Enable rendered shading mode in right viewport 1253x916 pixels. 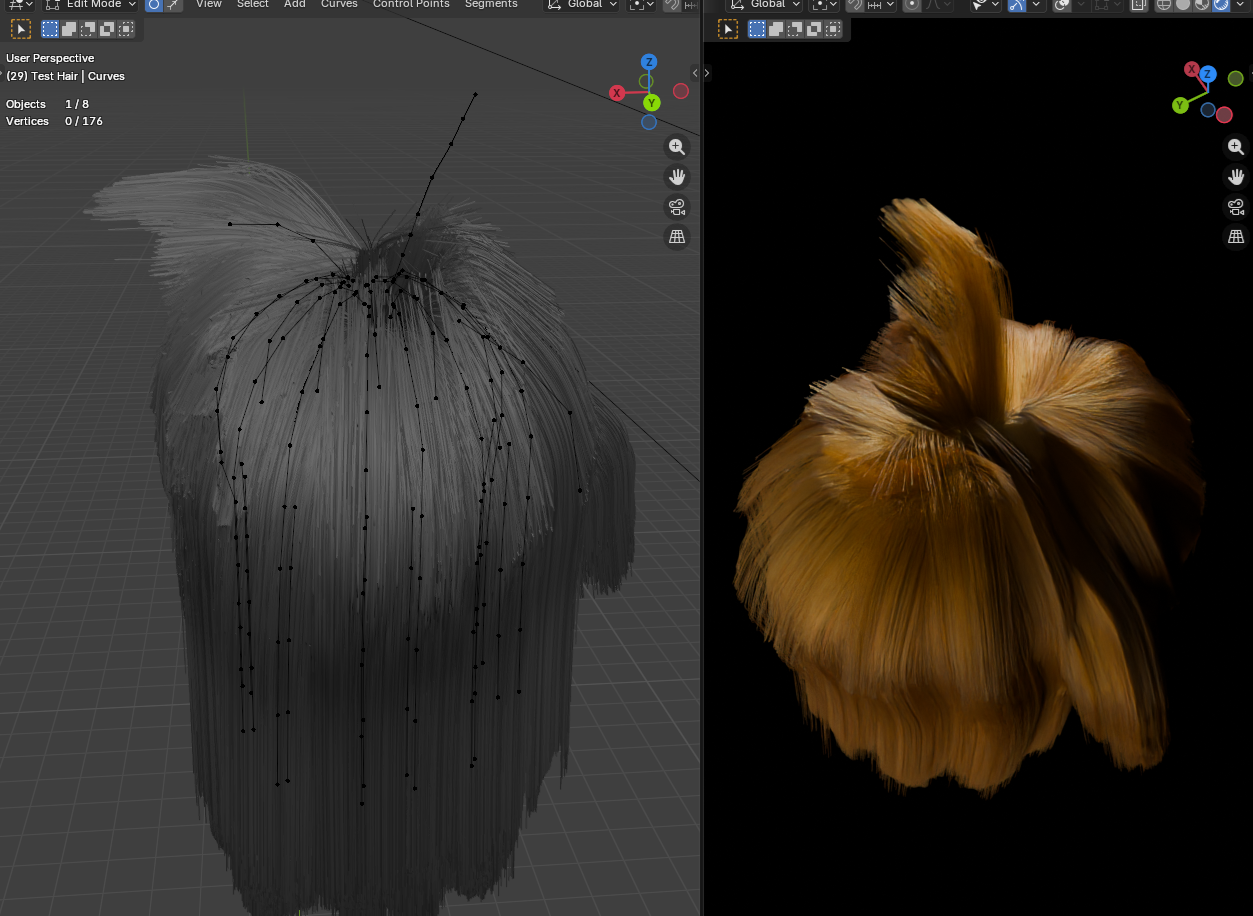[1220, 5]
